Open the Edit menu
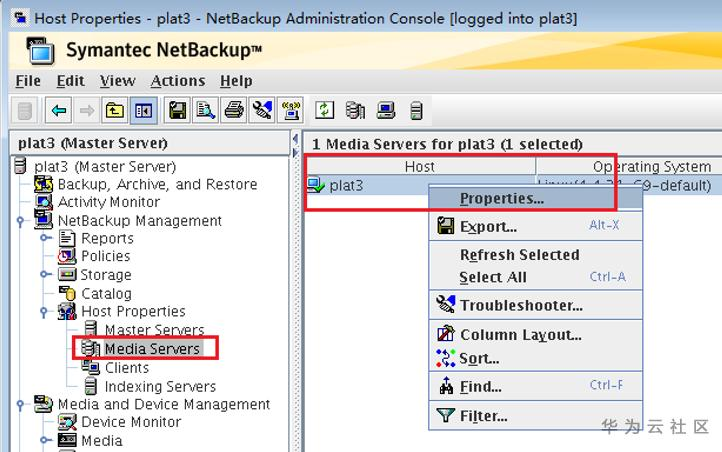722x452 pixels. coord(70,81)
